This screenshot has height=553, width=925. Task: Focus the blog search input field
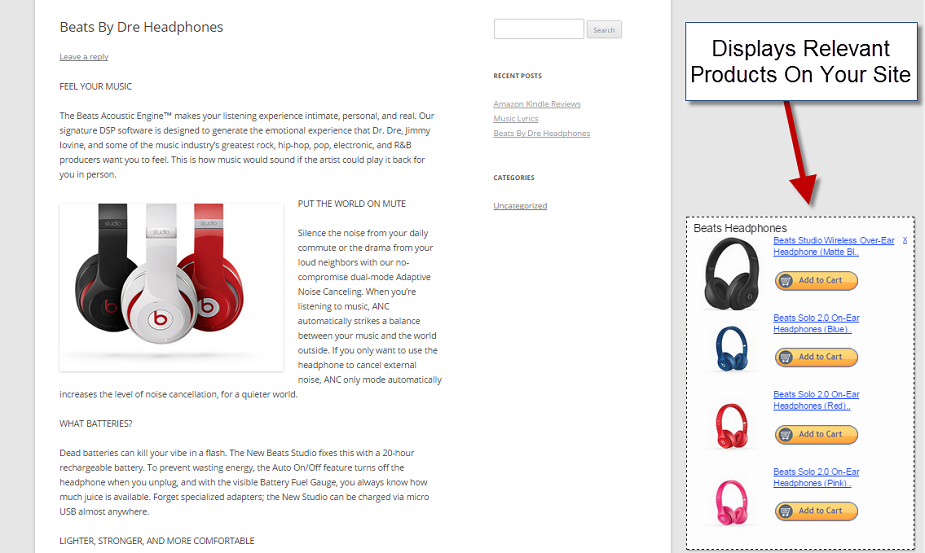click(539, 29)
